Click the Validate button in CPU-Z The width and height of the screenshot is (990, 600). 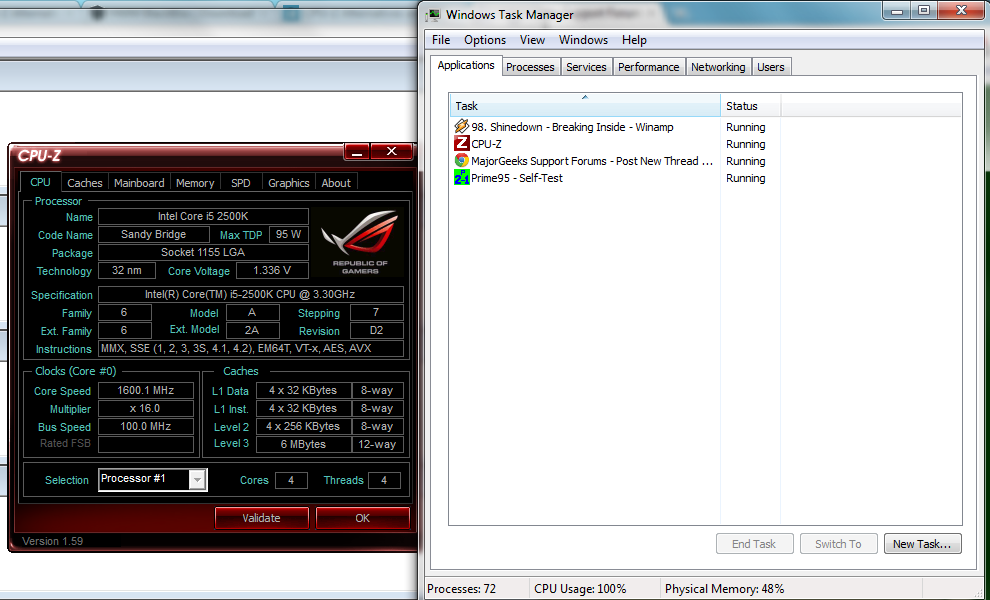(261, 518)
